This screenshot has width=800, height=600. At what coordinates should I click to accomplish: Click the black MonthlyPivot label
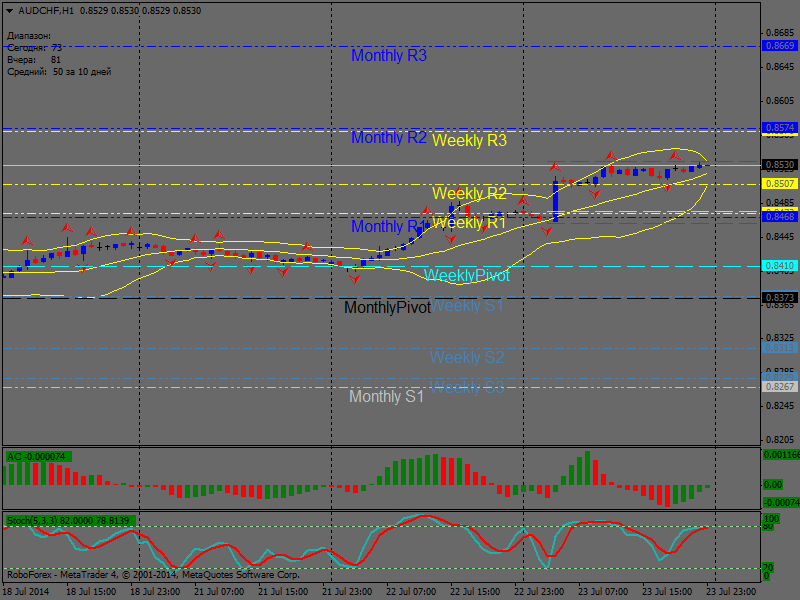(x=387, y=308)
